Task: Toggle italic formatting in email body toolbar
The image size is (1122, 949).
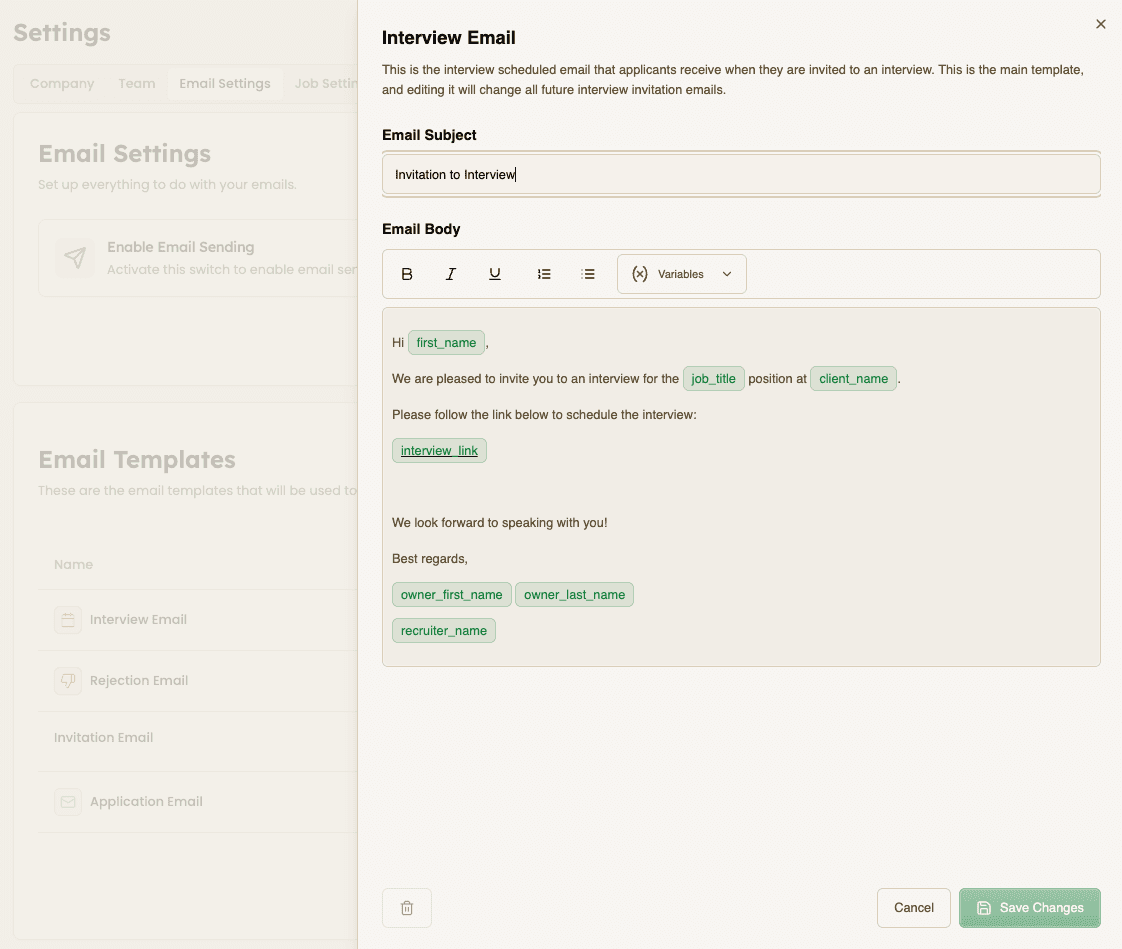Action: coord(450,274)
